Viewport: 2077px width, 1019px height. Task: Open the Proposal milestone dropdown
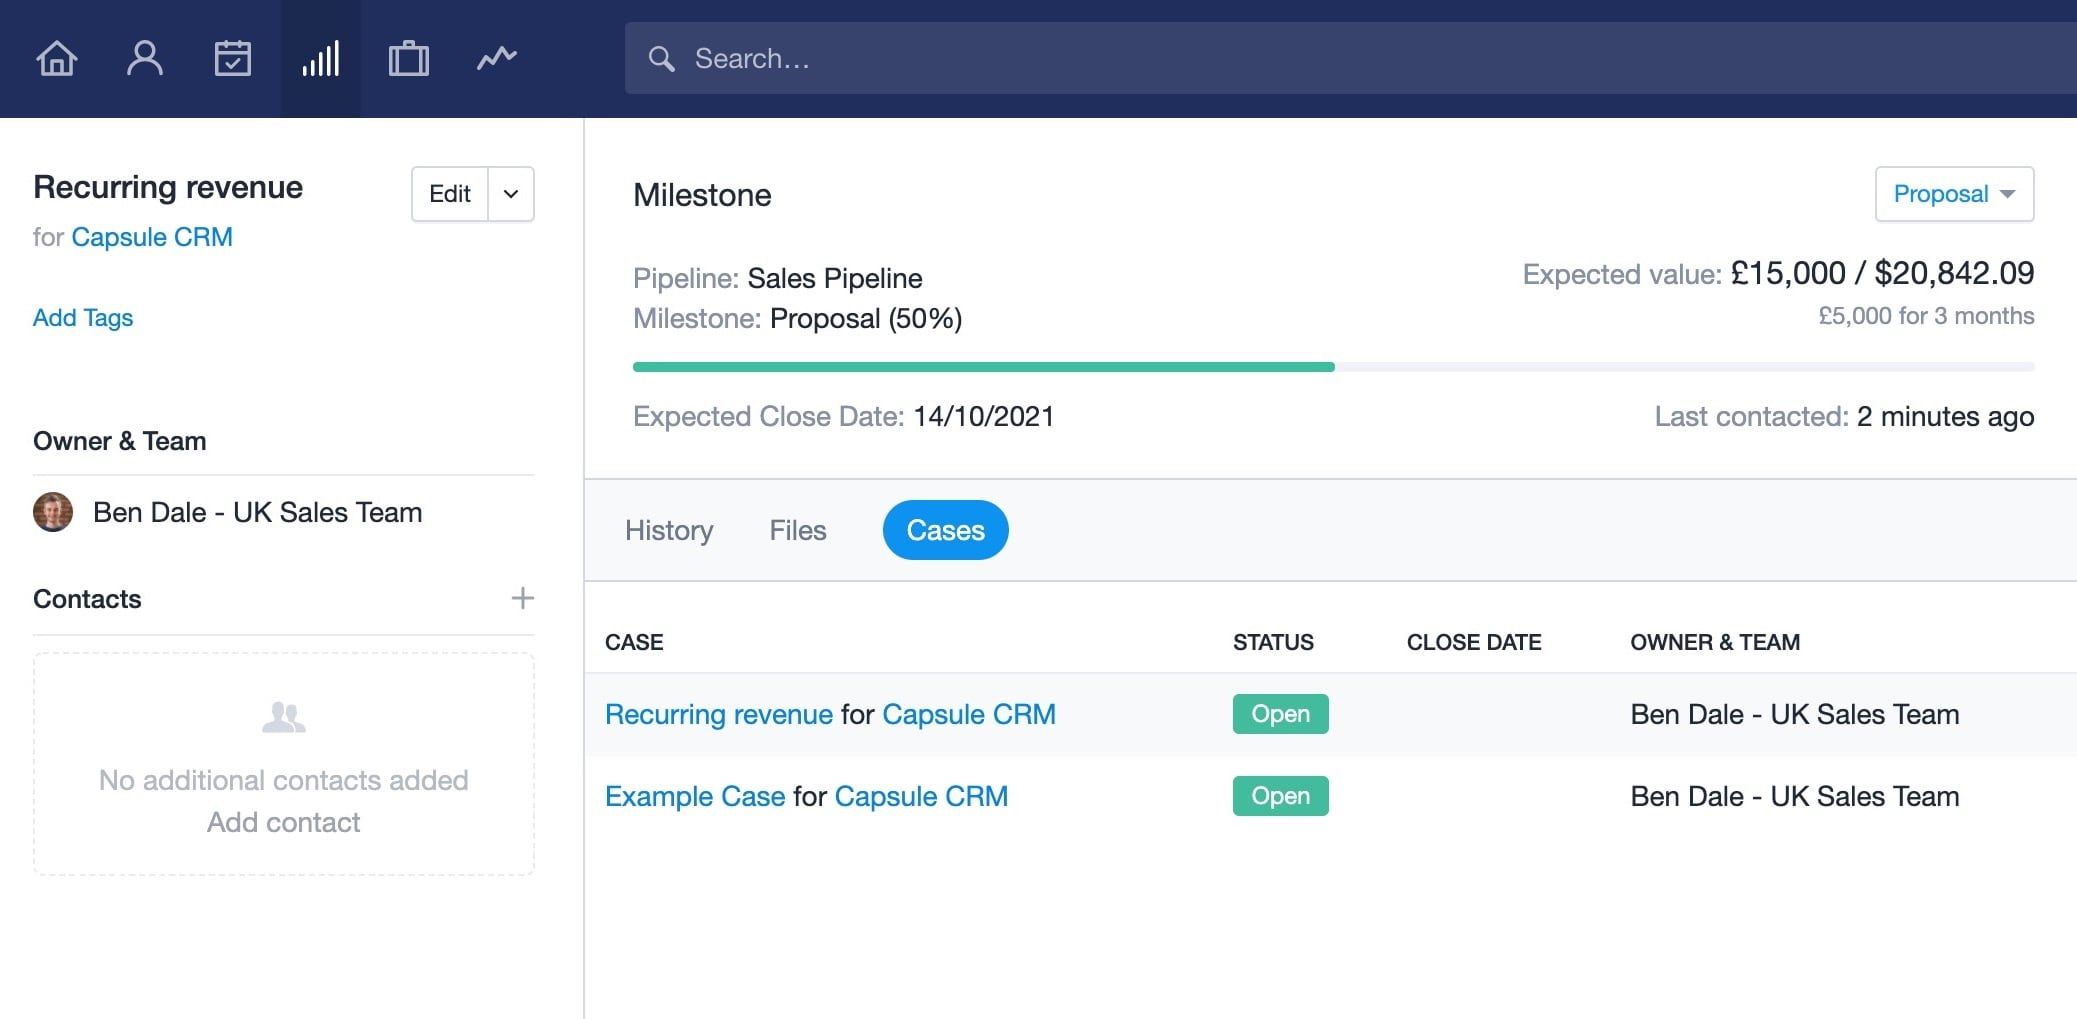pos(1954,194)
